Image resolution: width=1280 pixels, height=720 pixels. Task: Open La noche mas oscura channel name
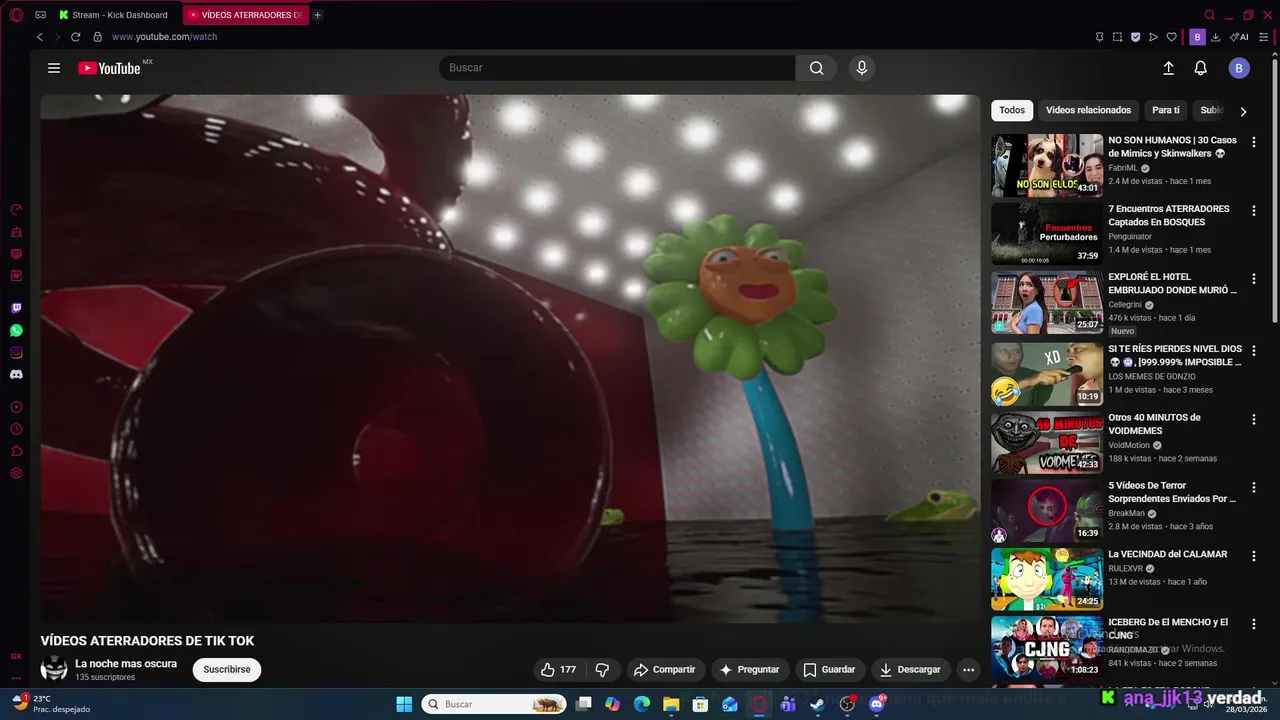click(126, 663)
